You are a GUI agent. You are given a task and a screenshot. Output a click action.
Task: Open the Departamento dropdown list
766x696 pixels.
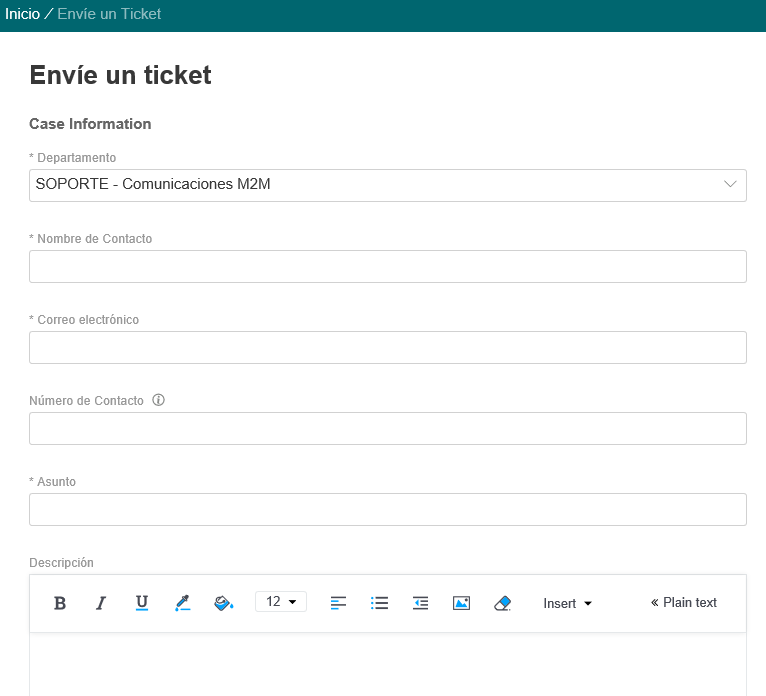tap(388, 186)
